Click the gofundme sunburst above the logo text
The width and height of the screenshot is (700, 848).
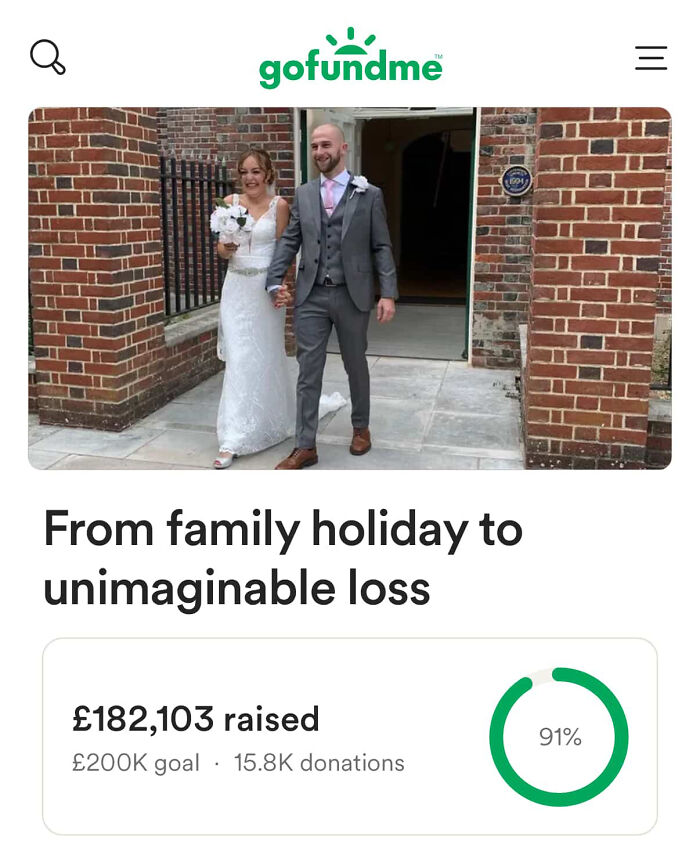349,43
